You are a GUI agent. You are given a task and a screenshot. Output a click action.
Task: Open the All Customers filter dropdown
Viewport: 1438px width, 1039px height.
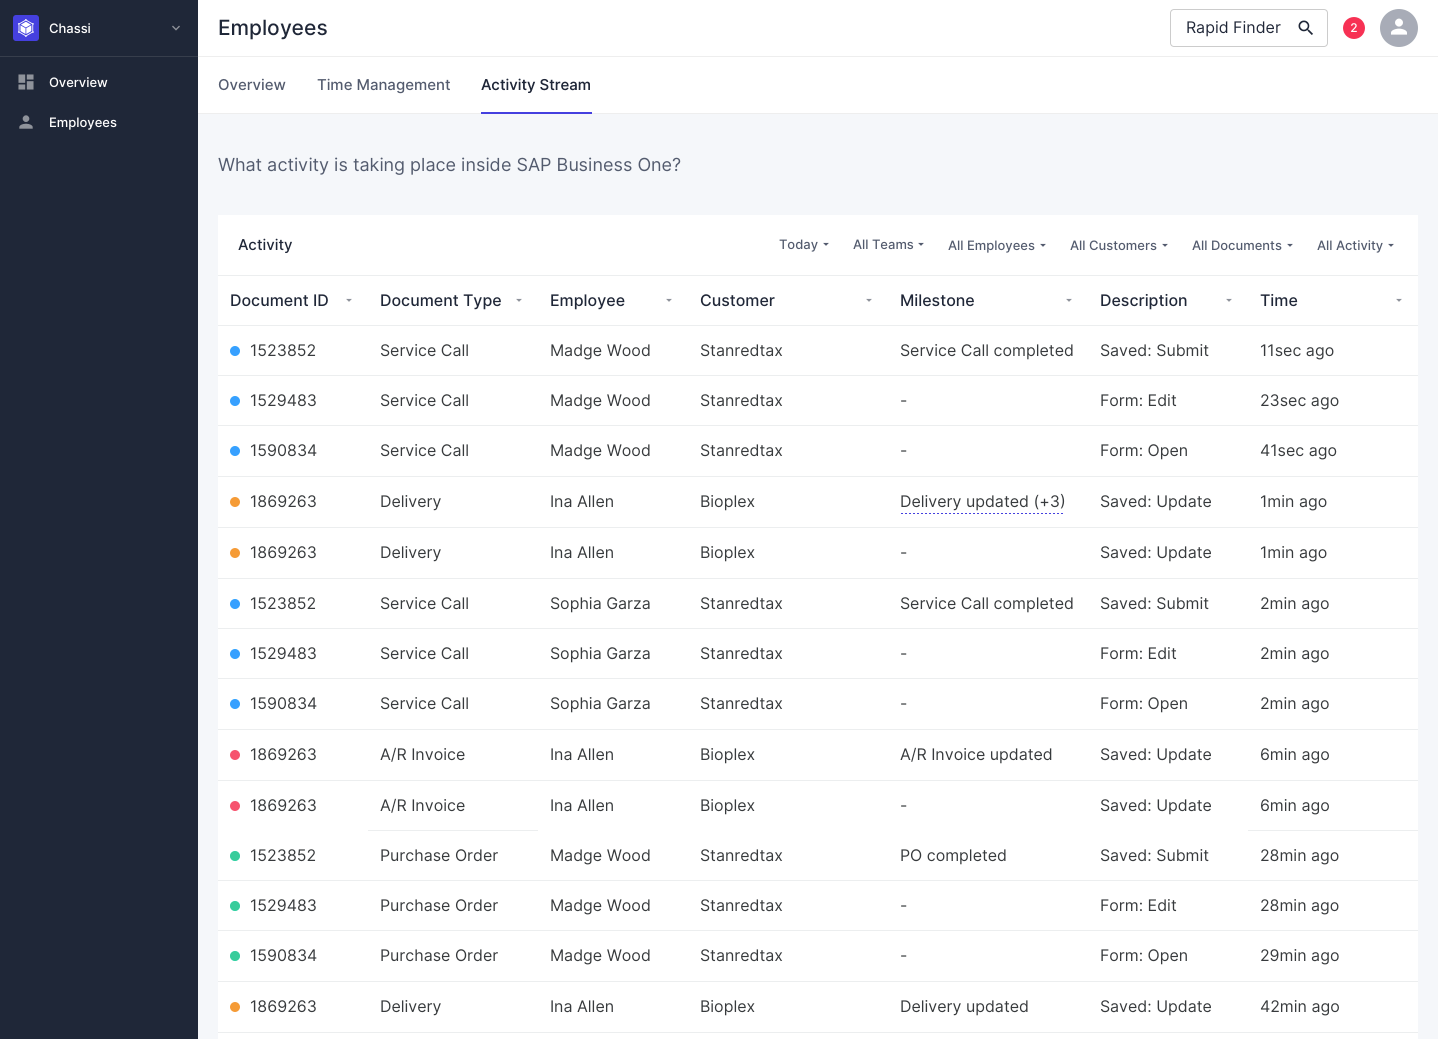(1119, 246)
